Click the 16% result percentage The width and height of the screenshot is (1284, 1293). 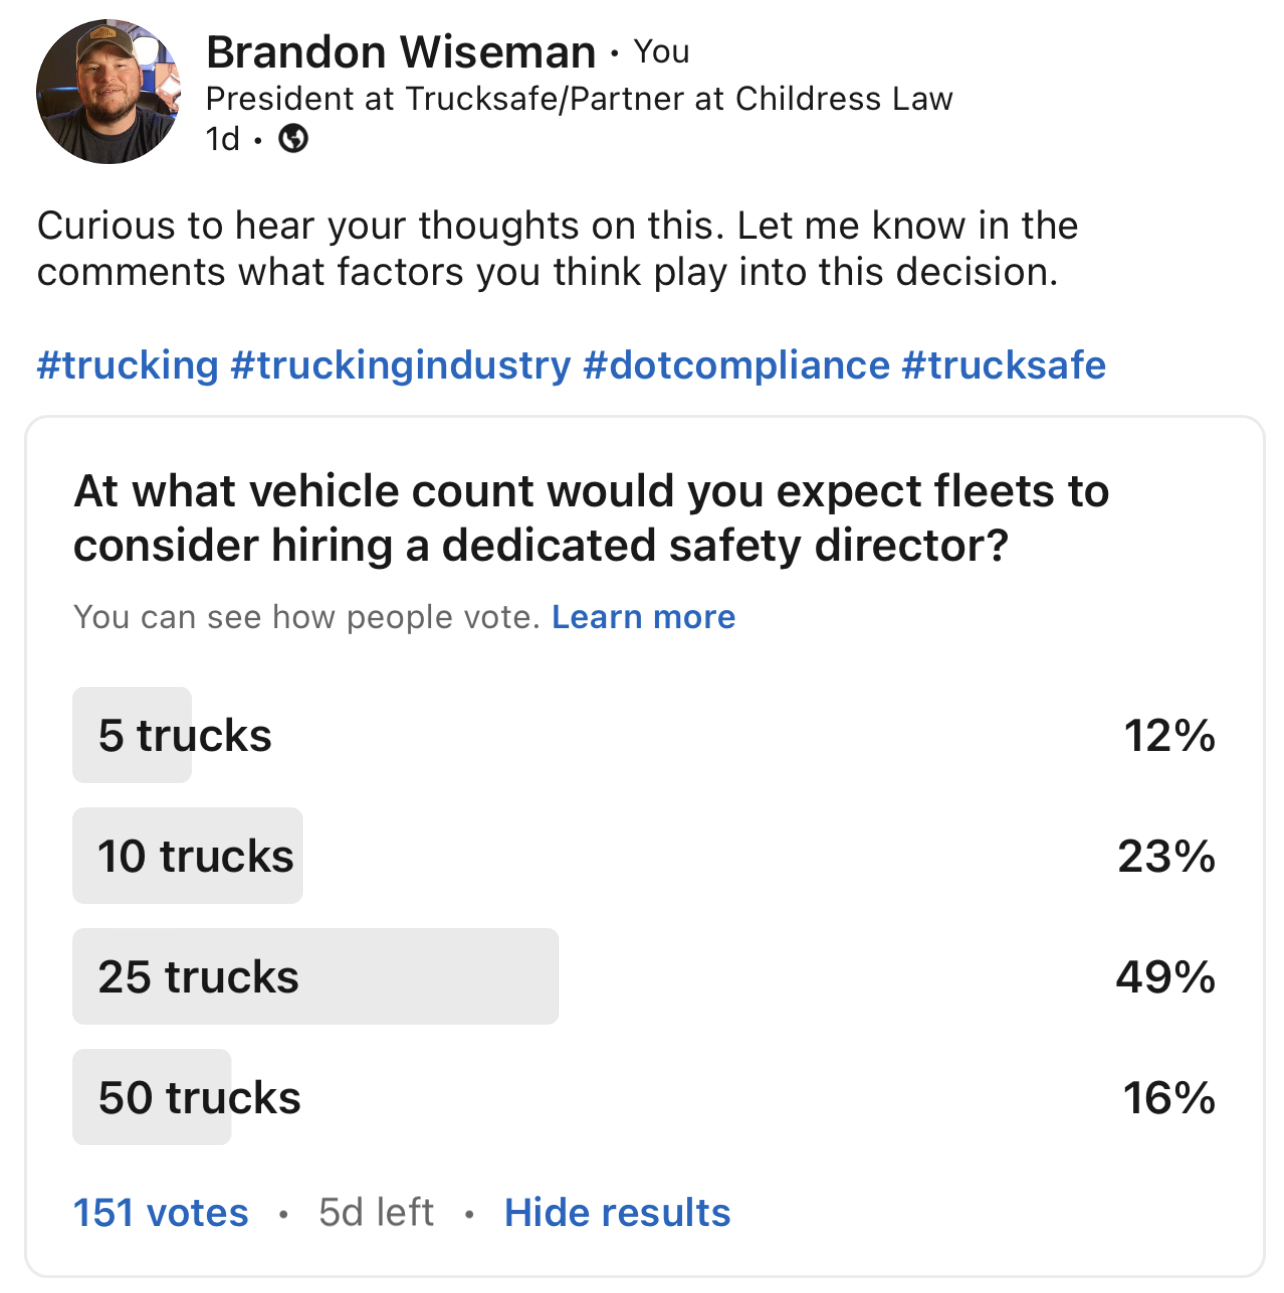(1169, 1097)
